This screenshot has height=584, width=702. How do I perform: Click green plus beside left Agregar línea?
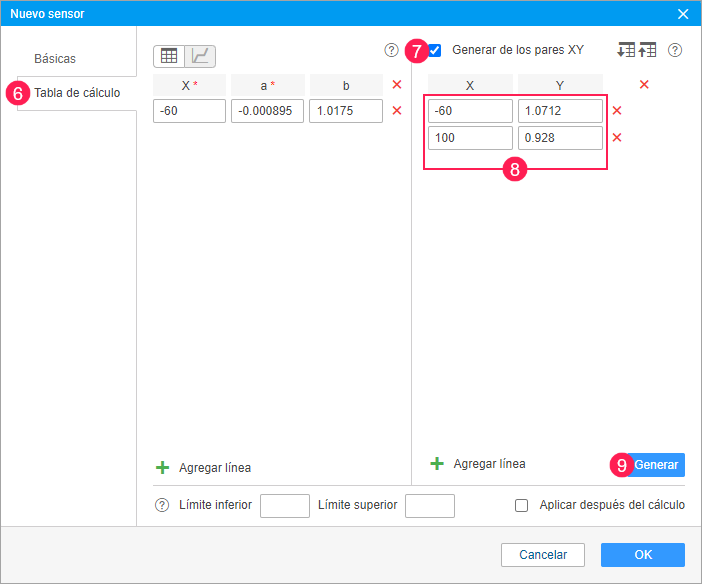pos(162,468)
